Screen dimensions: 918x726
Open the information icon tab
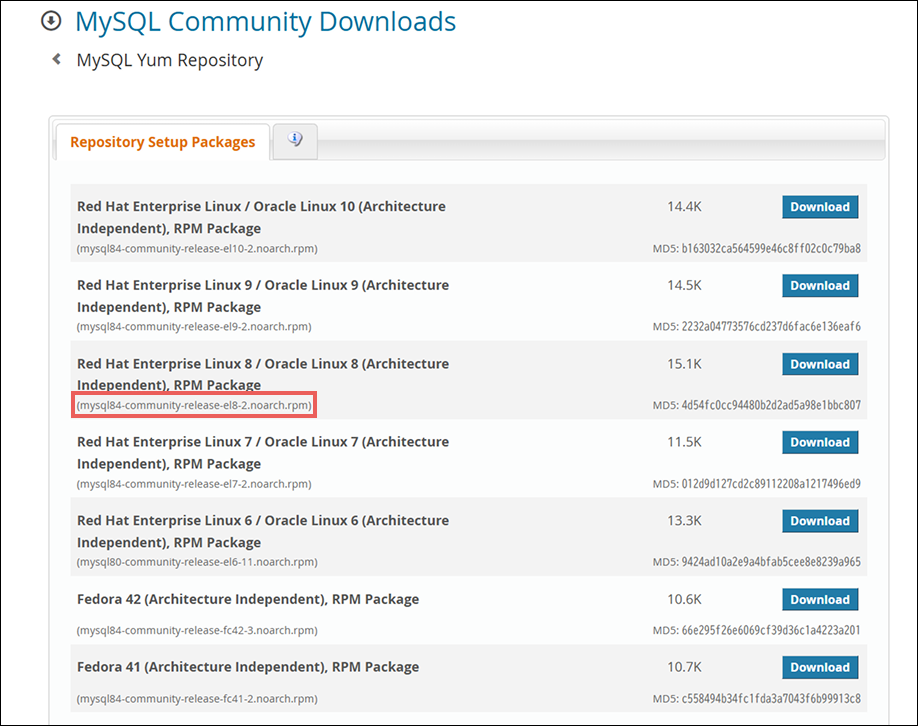pyautogui.click(x=295, y=141)
